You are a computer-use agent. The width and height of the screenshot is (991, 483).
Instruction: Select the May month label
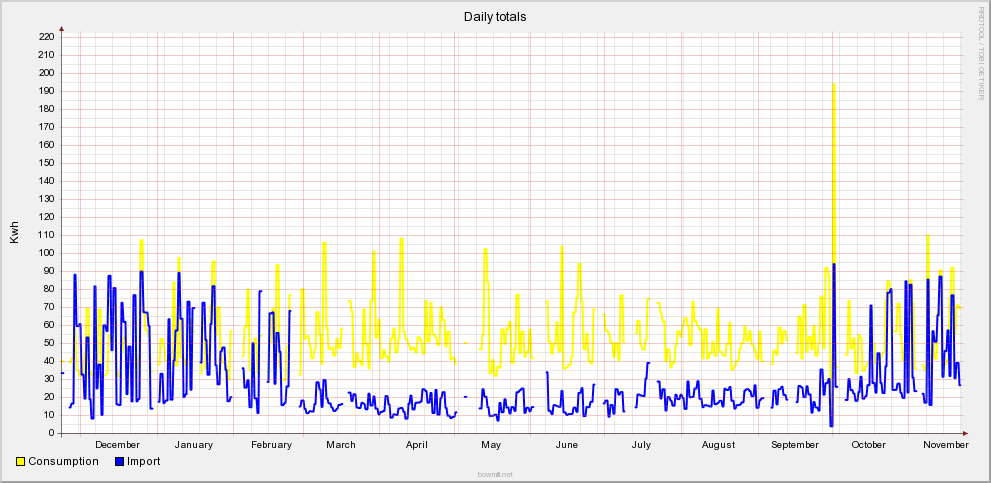491,445
